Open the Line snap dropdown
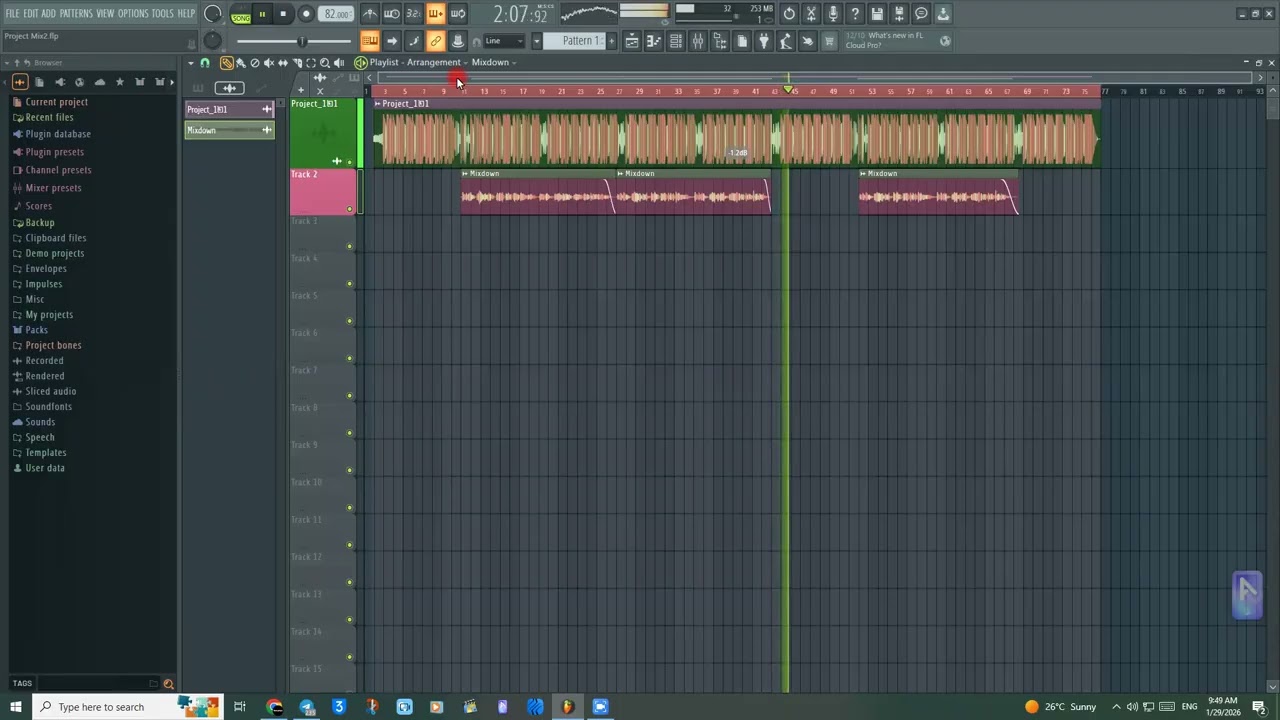 pyautogui.click(x=504, y=41)
